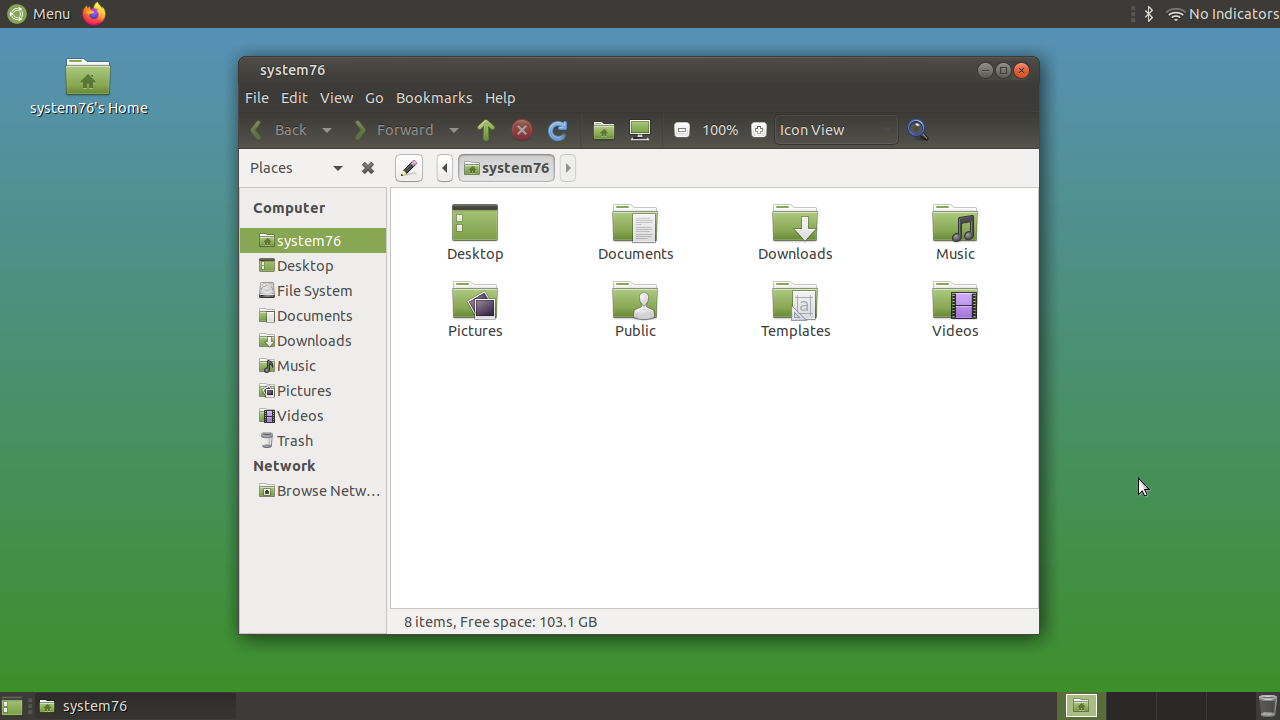Open the Go menu
The image size is (1280, 720).
[374, 98]
